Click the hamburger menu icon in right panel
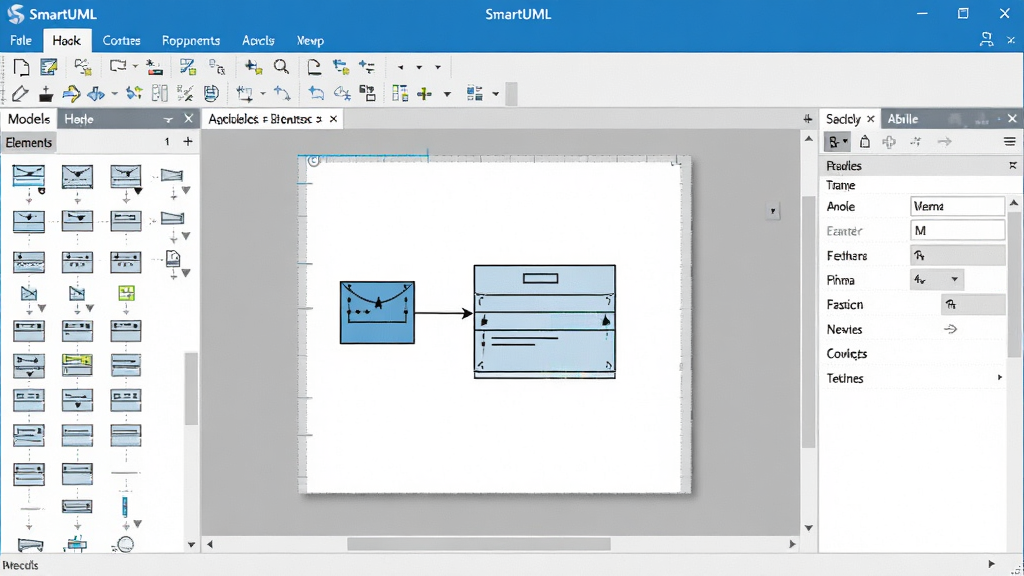Viewport: 1024px width, 576px height. pos(1009,142)
